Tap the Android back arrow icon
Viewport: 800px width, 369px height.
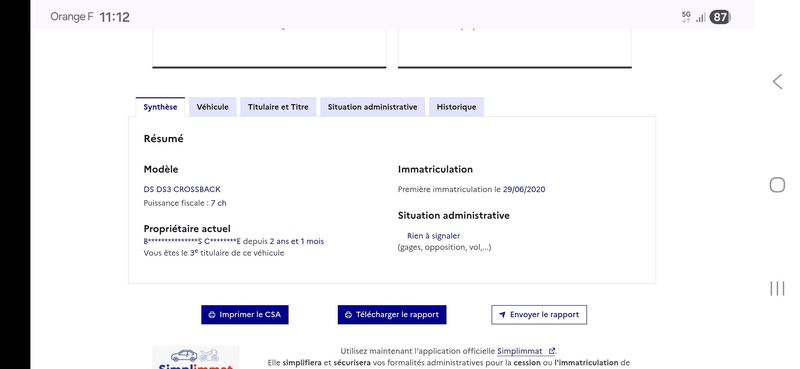[777, 82]
